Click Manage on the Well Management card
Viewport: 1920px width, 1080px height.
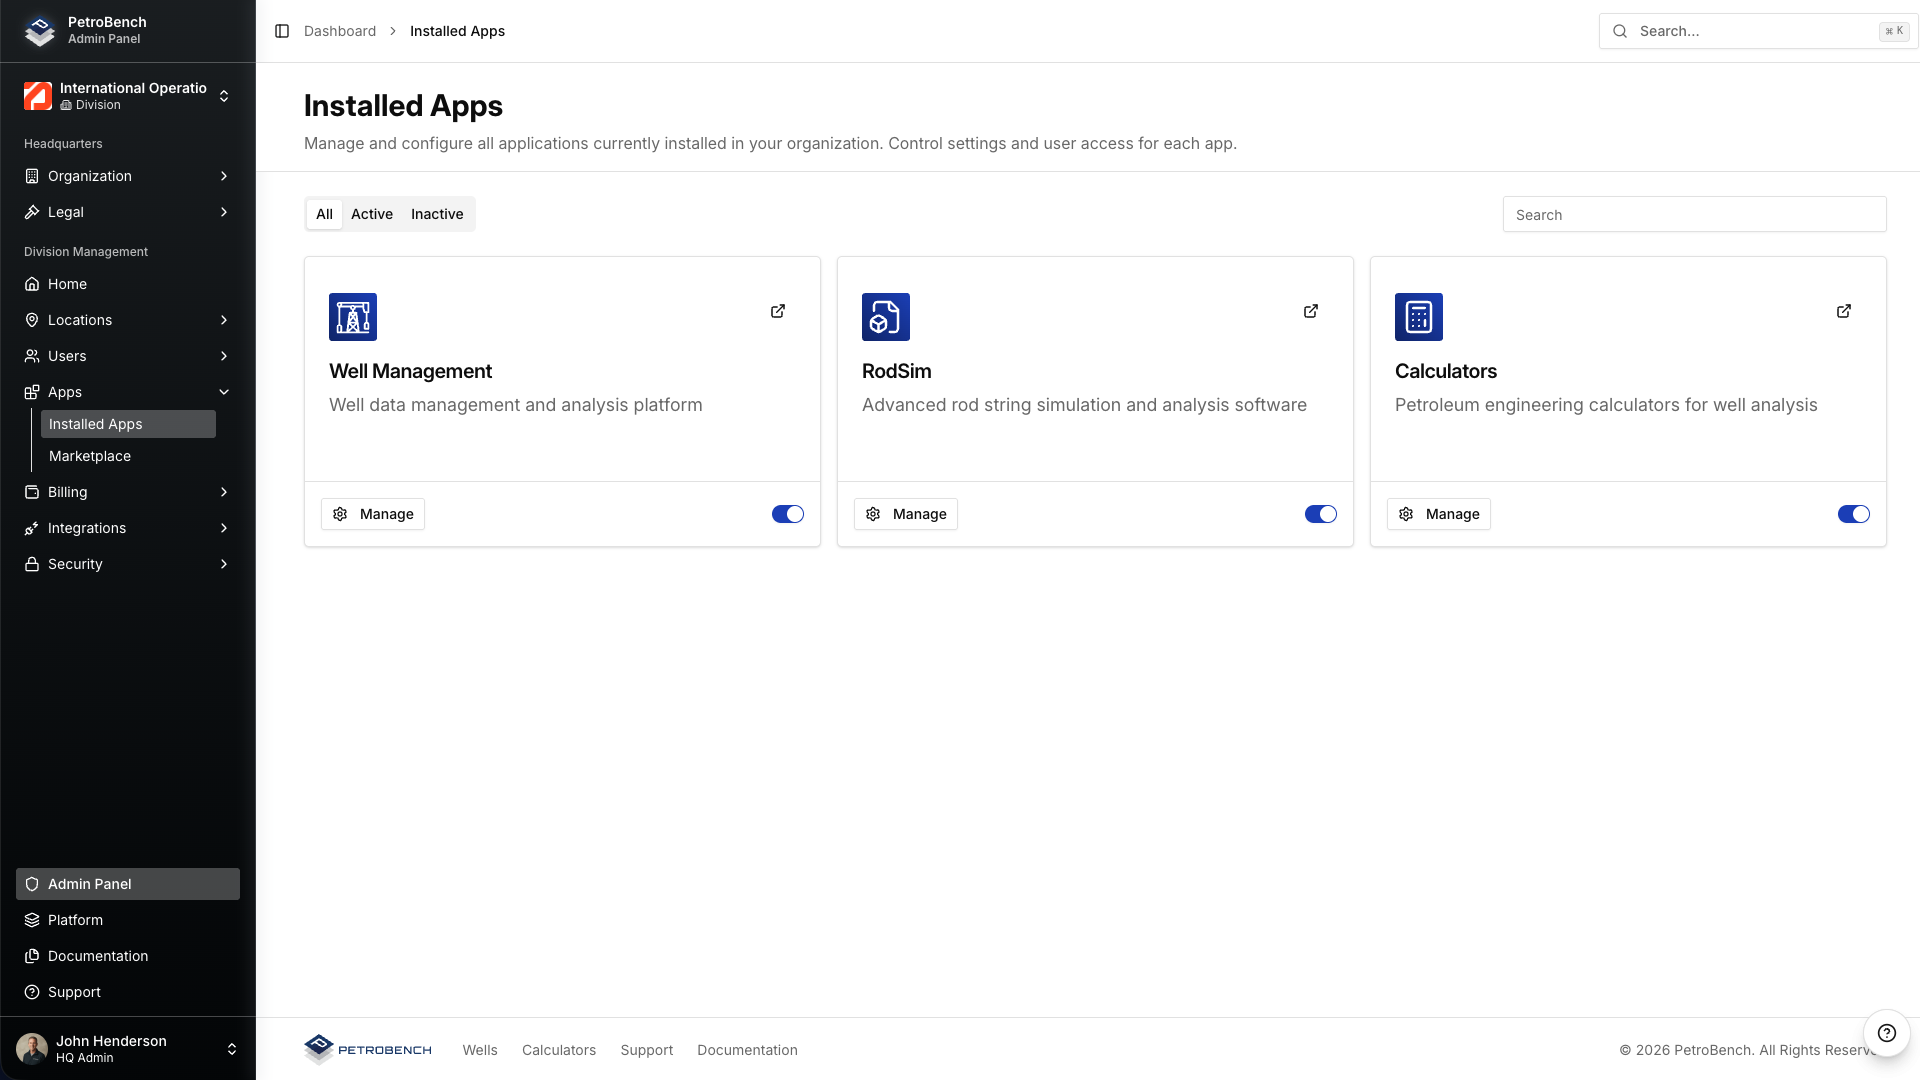coord(372,513)
